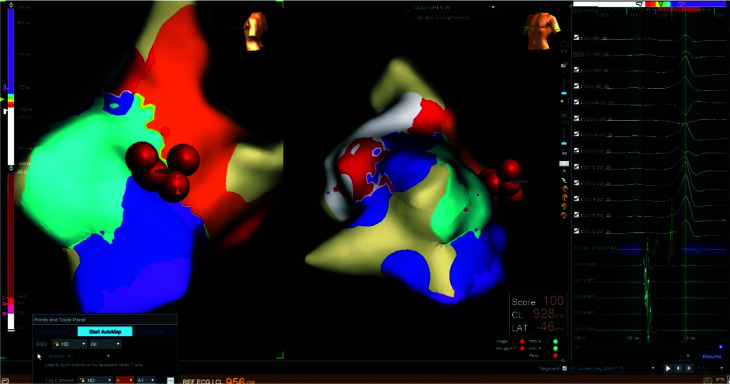730x384 pixels.
Task: Click the Resume button
Action: [x=711, y=357]
